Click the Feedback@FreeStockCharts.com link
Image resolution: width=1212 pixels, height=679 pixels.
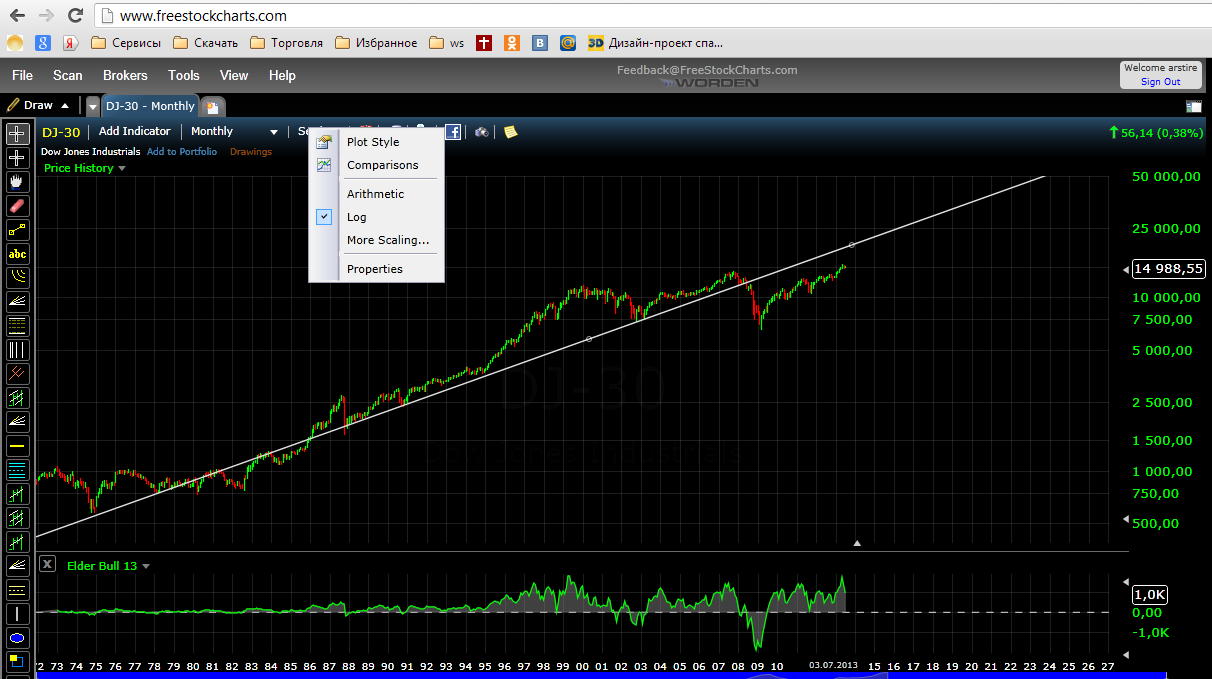click(x=707, y=70)
